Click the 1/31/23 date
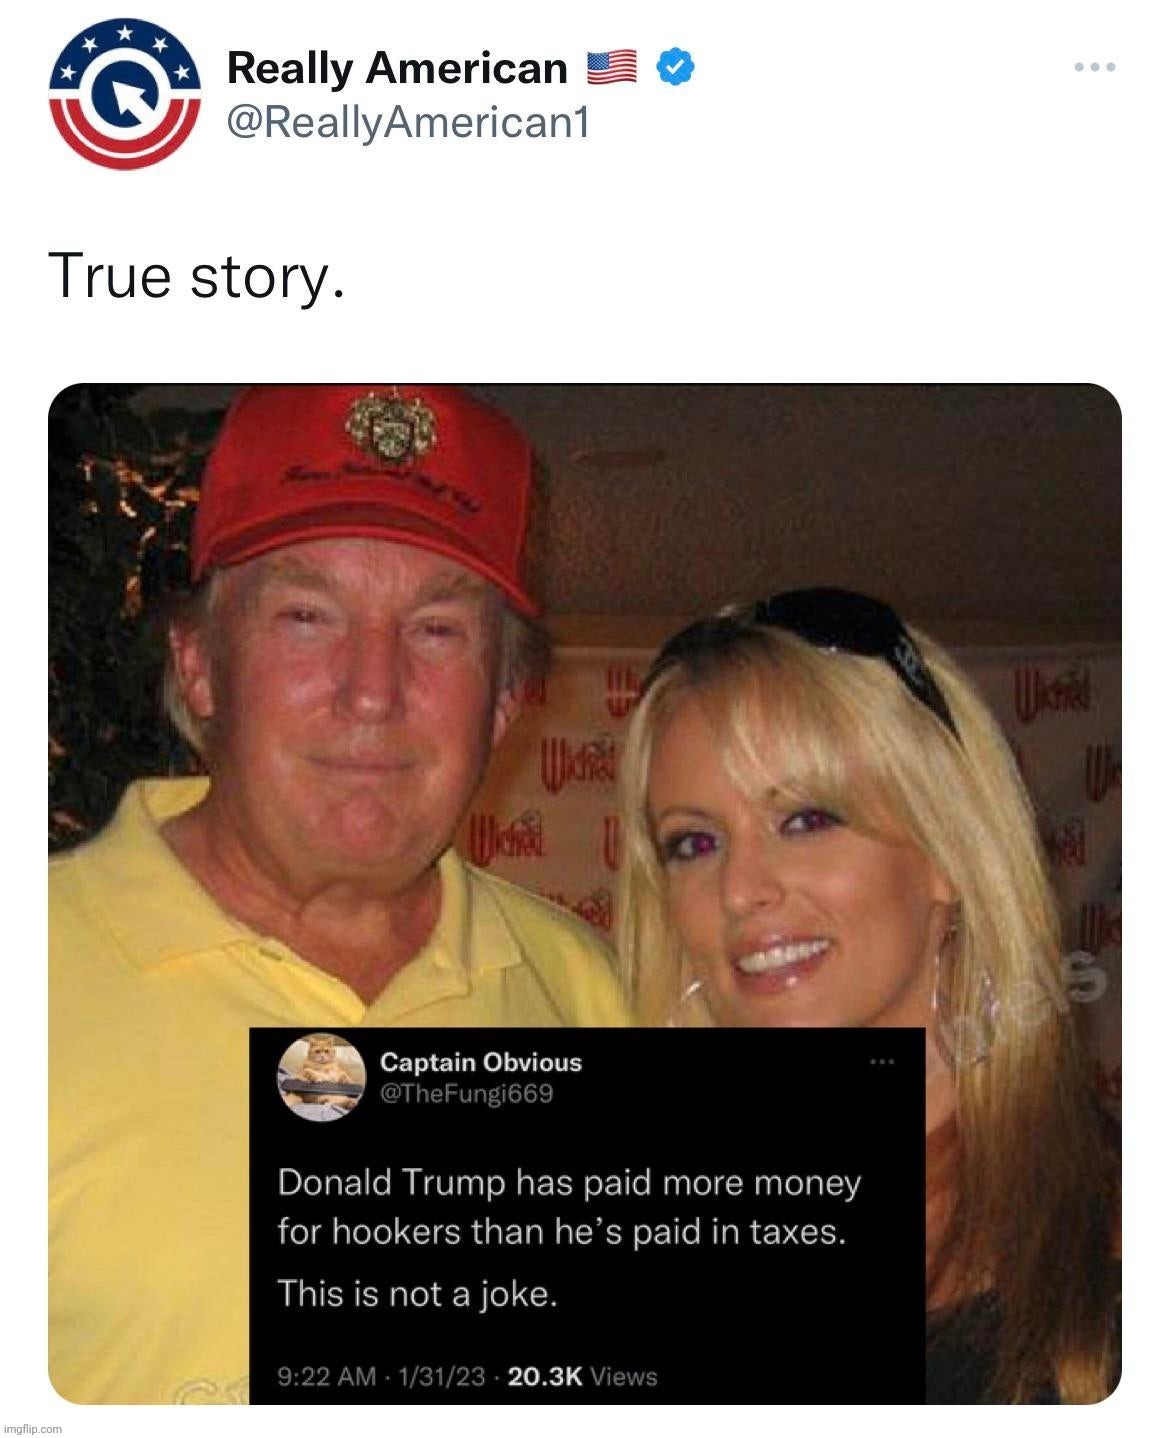This screenshot has height=1438, width=1170. tap(442, 1377)
